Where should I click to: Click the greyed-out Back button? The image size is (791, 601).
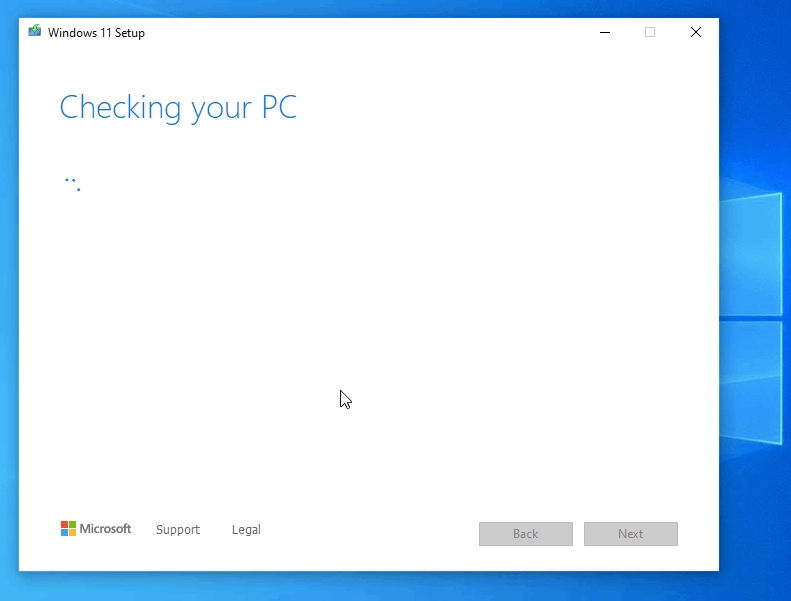click(x=526, y=534)
